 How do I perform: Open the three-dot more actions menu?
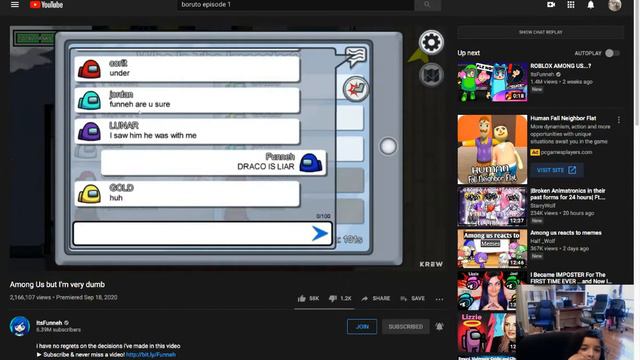[x=439, y=299]
